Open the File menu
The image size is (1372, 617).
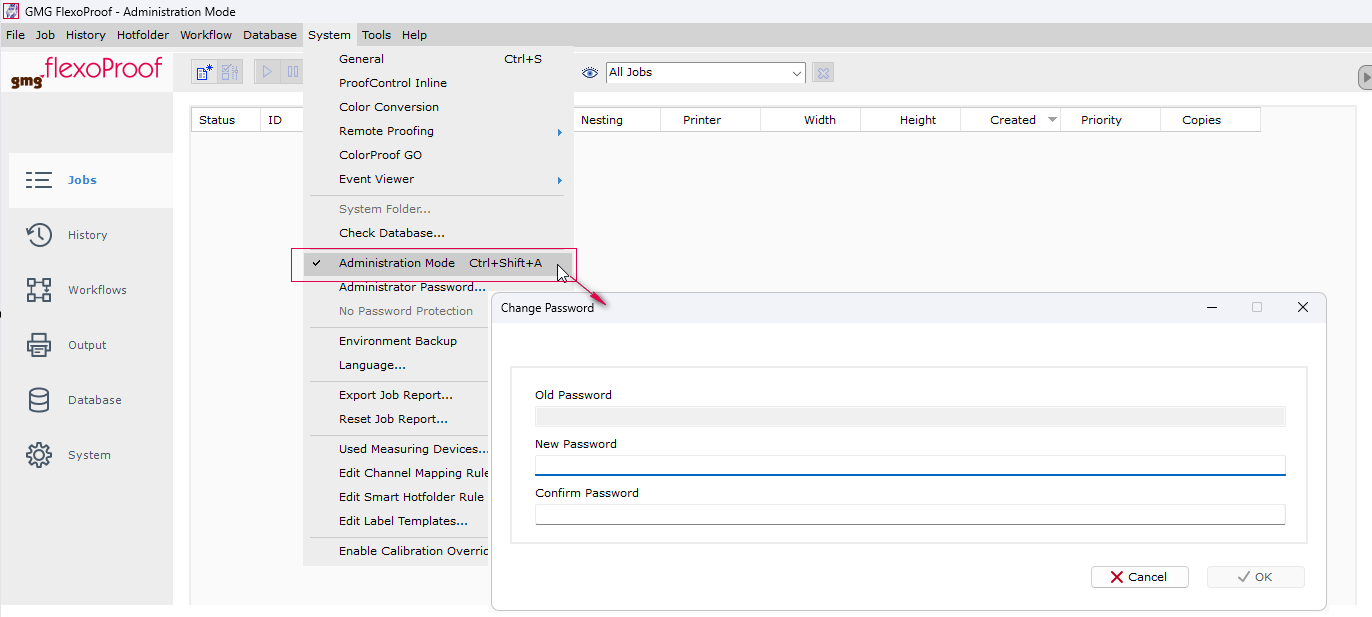point(15,35)
